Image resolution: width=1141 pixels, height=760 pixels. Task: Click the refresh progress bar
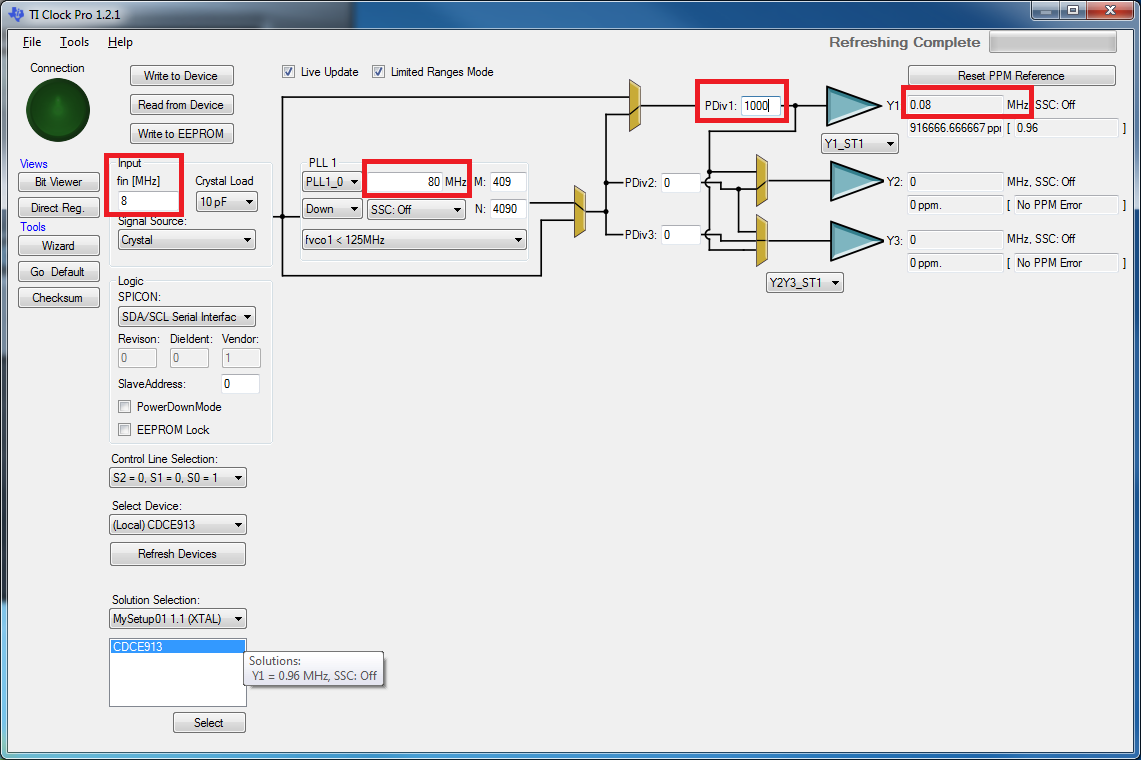(x=1053, y=42)
